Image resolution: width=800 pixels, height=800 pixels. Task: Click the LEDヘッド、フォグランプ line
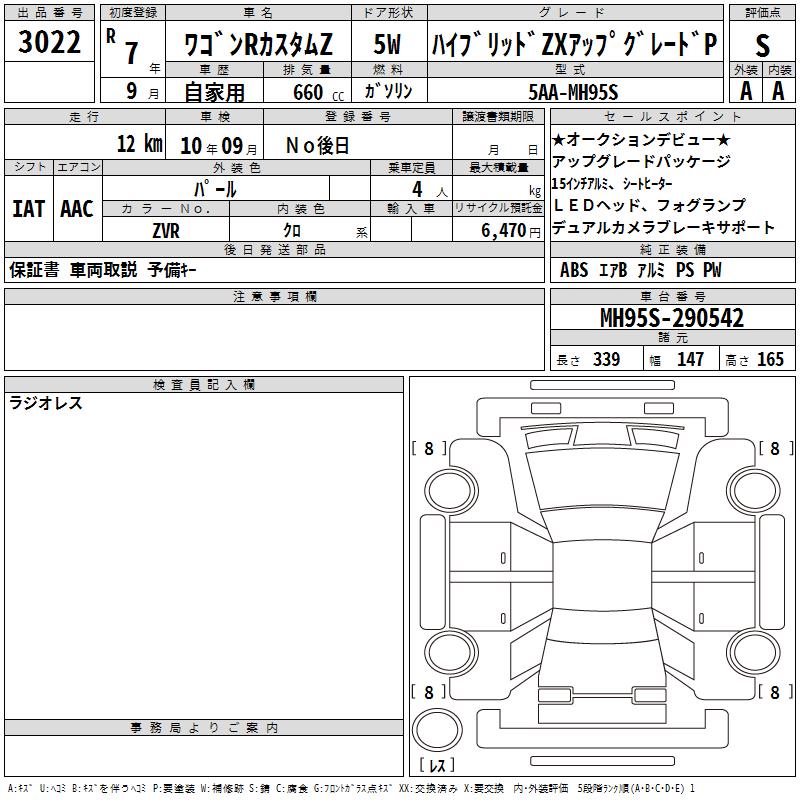pos(649,205)
